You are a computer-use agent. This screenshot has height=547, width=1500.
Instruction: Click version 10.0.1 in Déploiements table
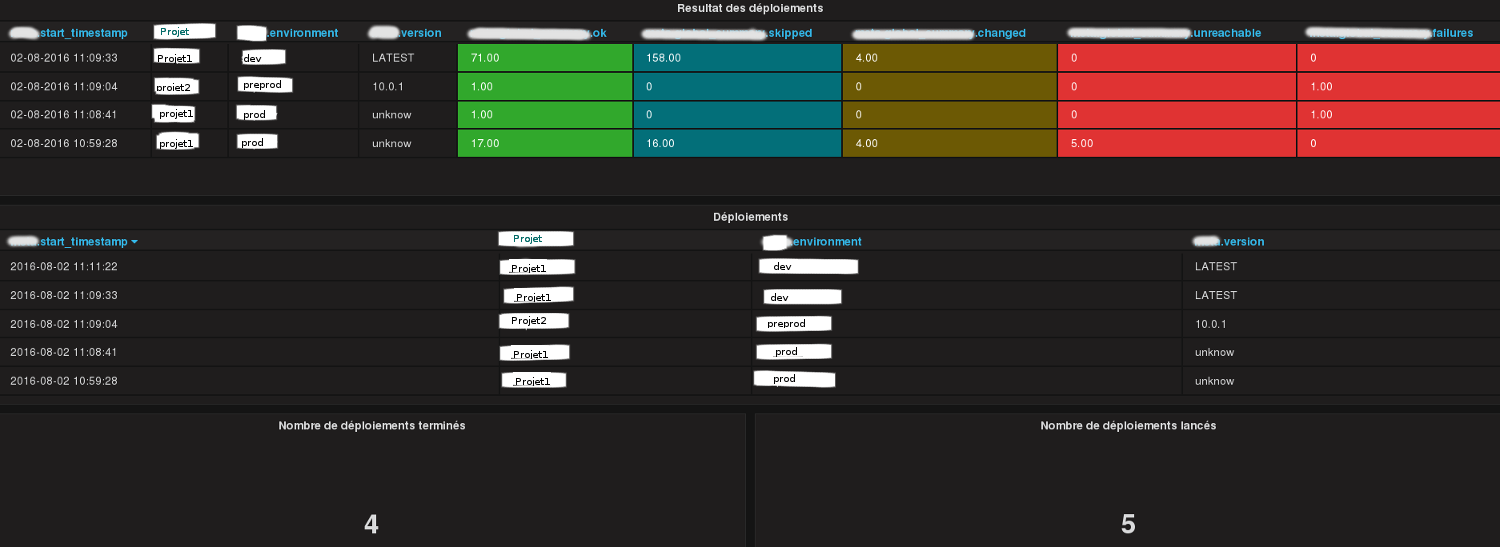tap(1210, 324)
